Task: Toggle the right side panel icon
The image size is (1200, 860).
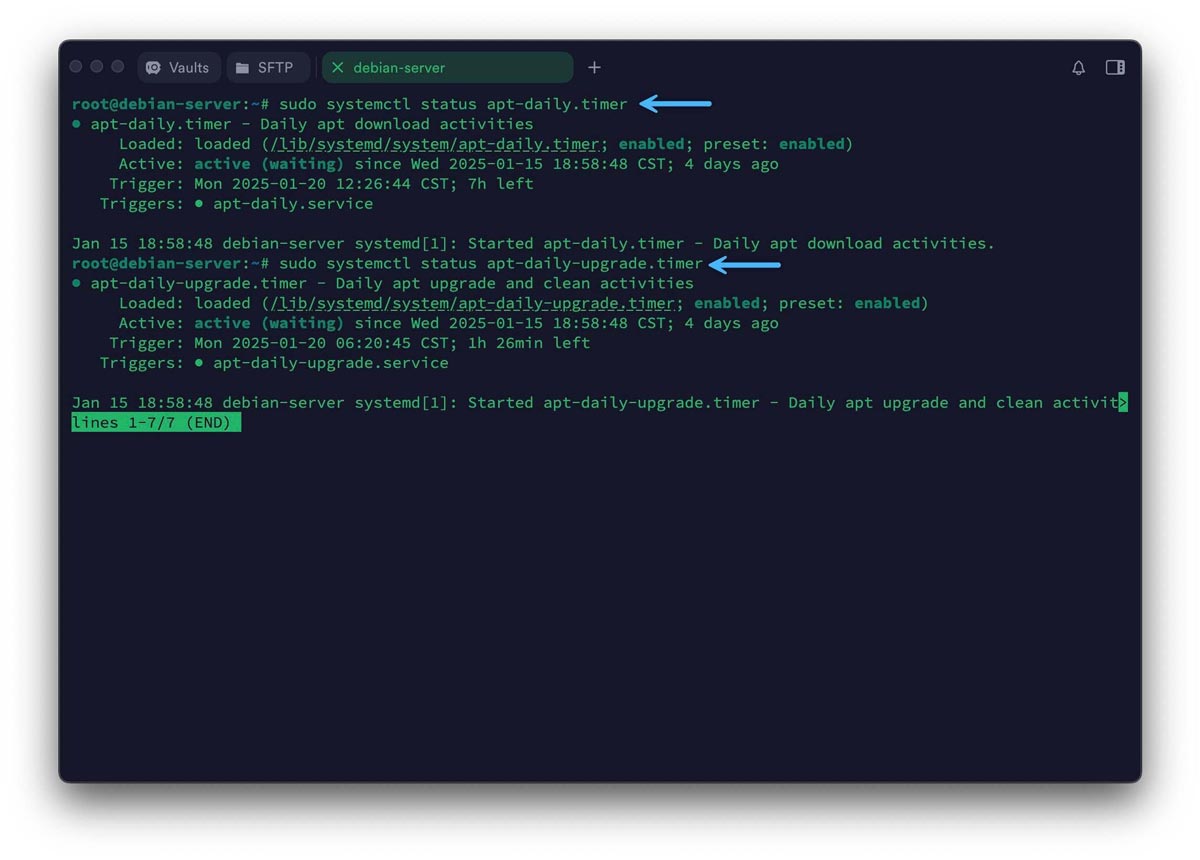Action: click(x=1115, y=68)
